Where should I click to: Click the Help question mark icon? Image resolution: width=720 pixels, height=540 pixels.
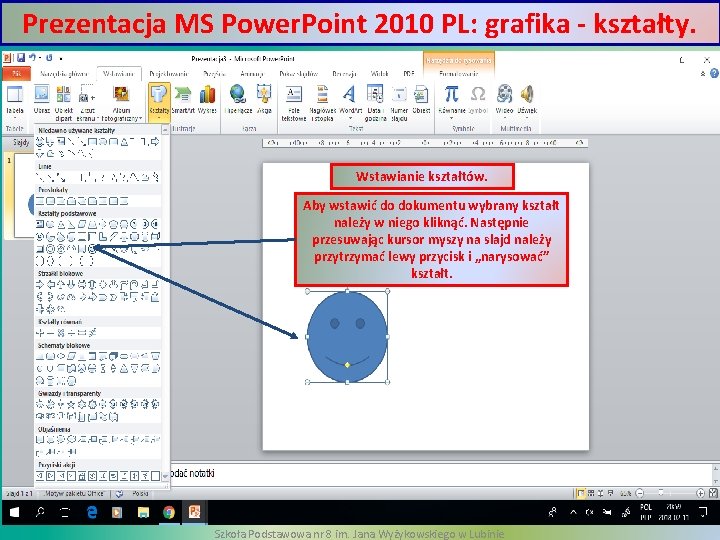tap(714, 73)
